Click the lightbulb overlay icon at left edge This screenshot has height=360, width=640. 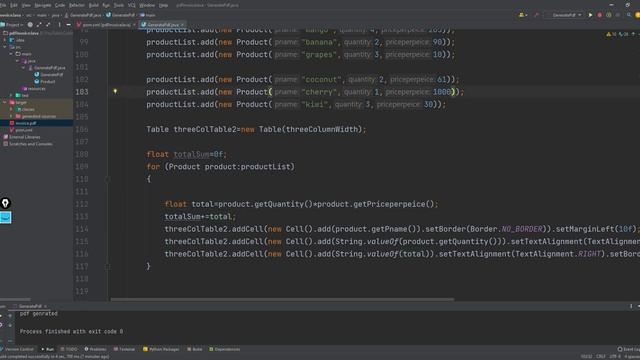(x=5, y=203)
